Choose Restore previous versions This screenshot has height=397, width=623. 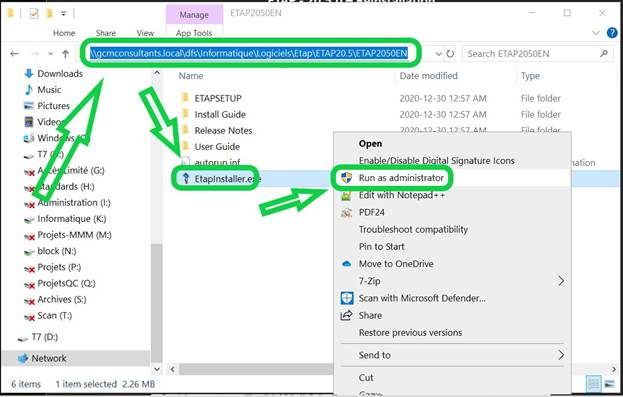coord(410,333)
